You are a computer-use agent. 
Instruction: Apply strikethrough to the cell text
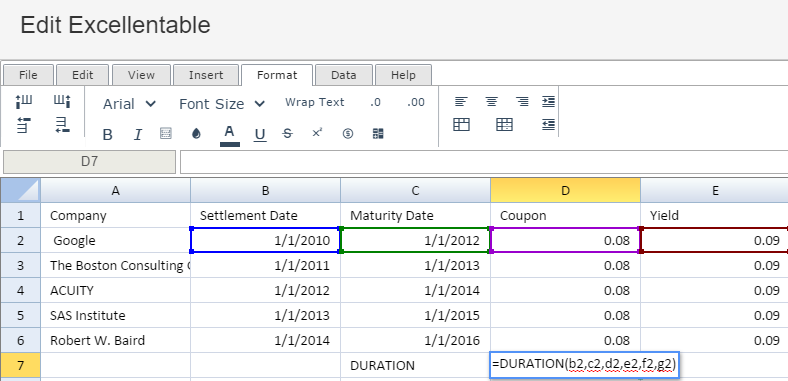(287, 134)
